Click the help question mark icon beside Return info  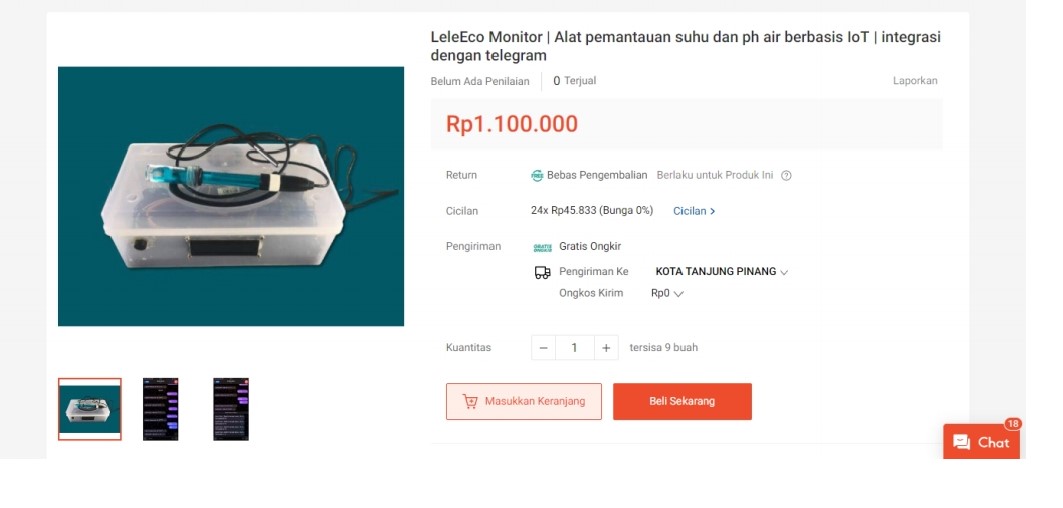786,176
